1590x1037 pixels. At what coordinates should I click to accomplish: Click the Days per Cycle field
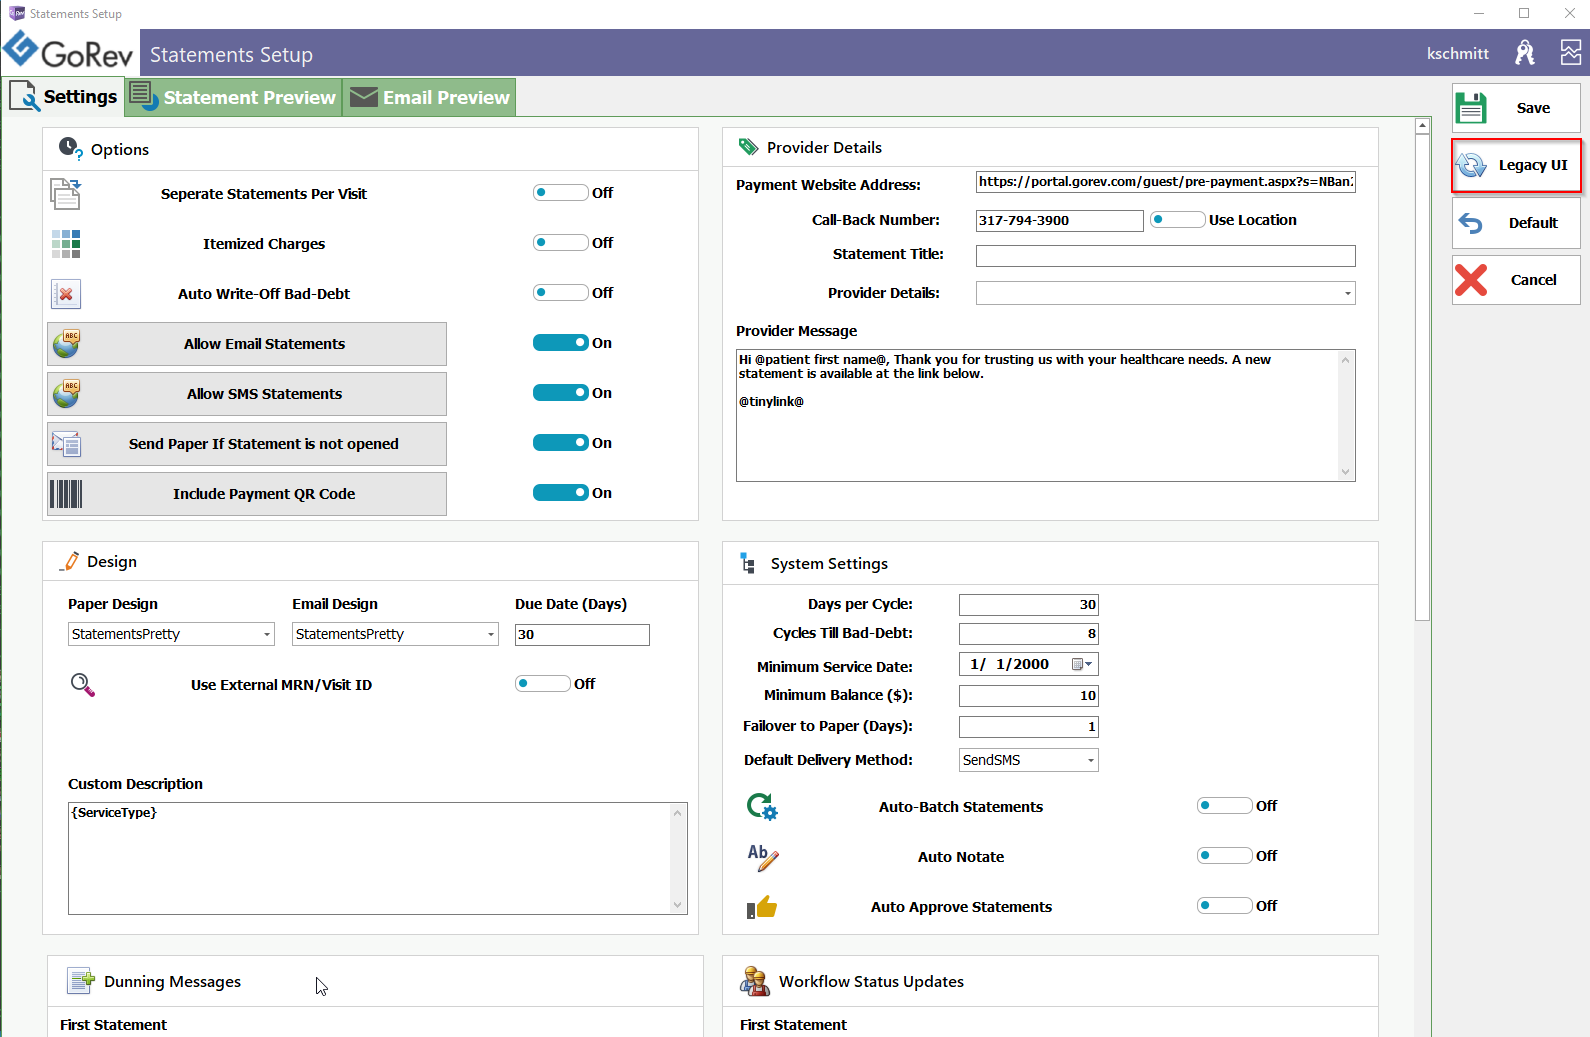1029,605
